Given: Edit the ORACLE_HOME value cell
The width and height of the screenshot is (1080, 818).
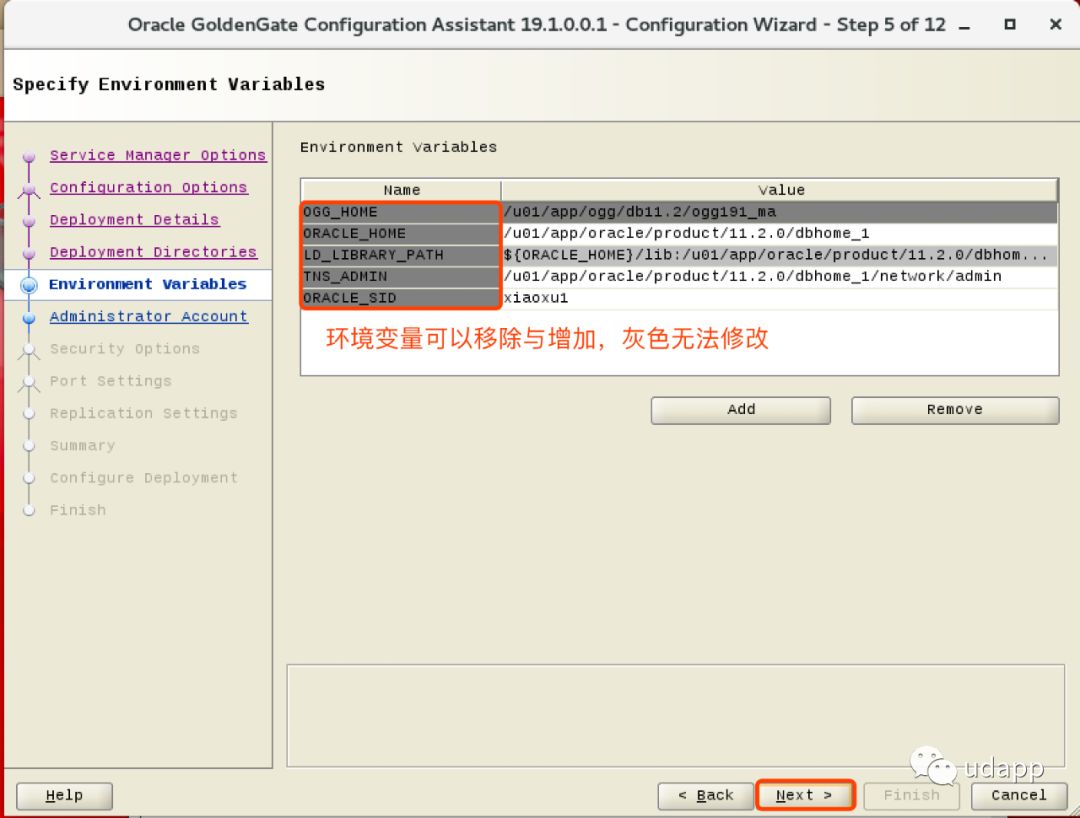Looking at the screenshot, I should 778,233.
